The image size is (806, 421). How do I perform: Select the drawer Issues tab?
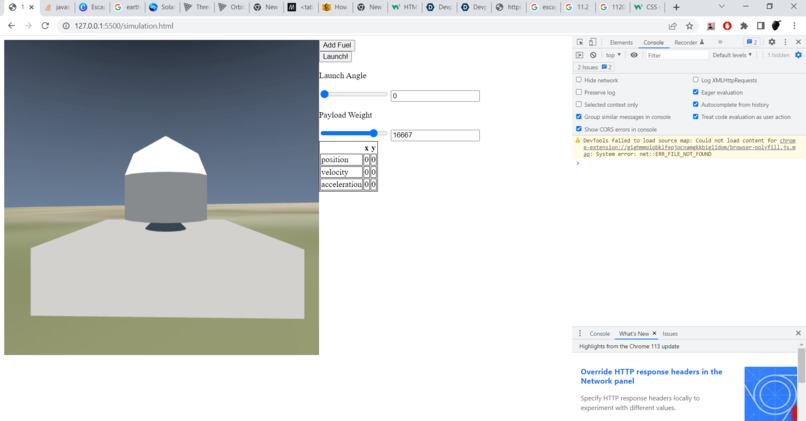(670, 334)
